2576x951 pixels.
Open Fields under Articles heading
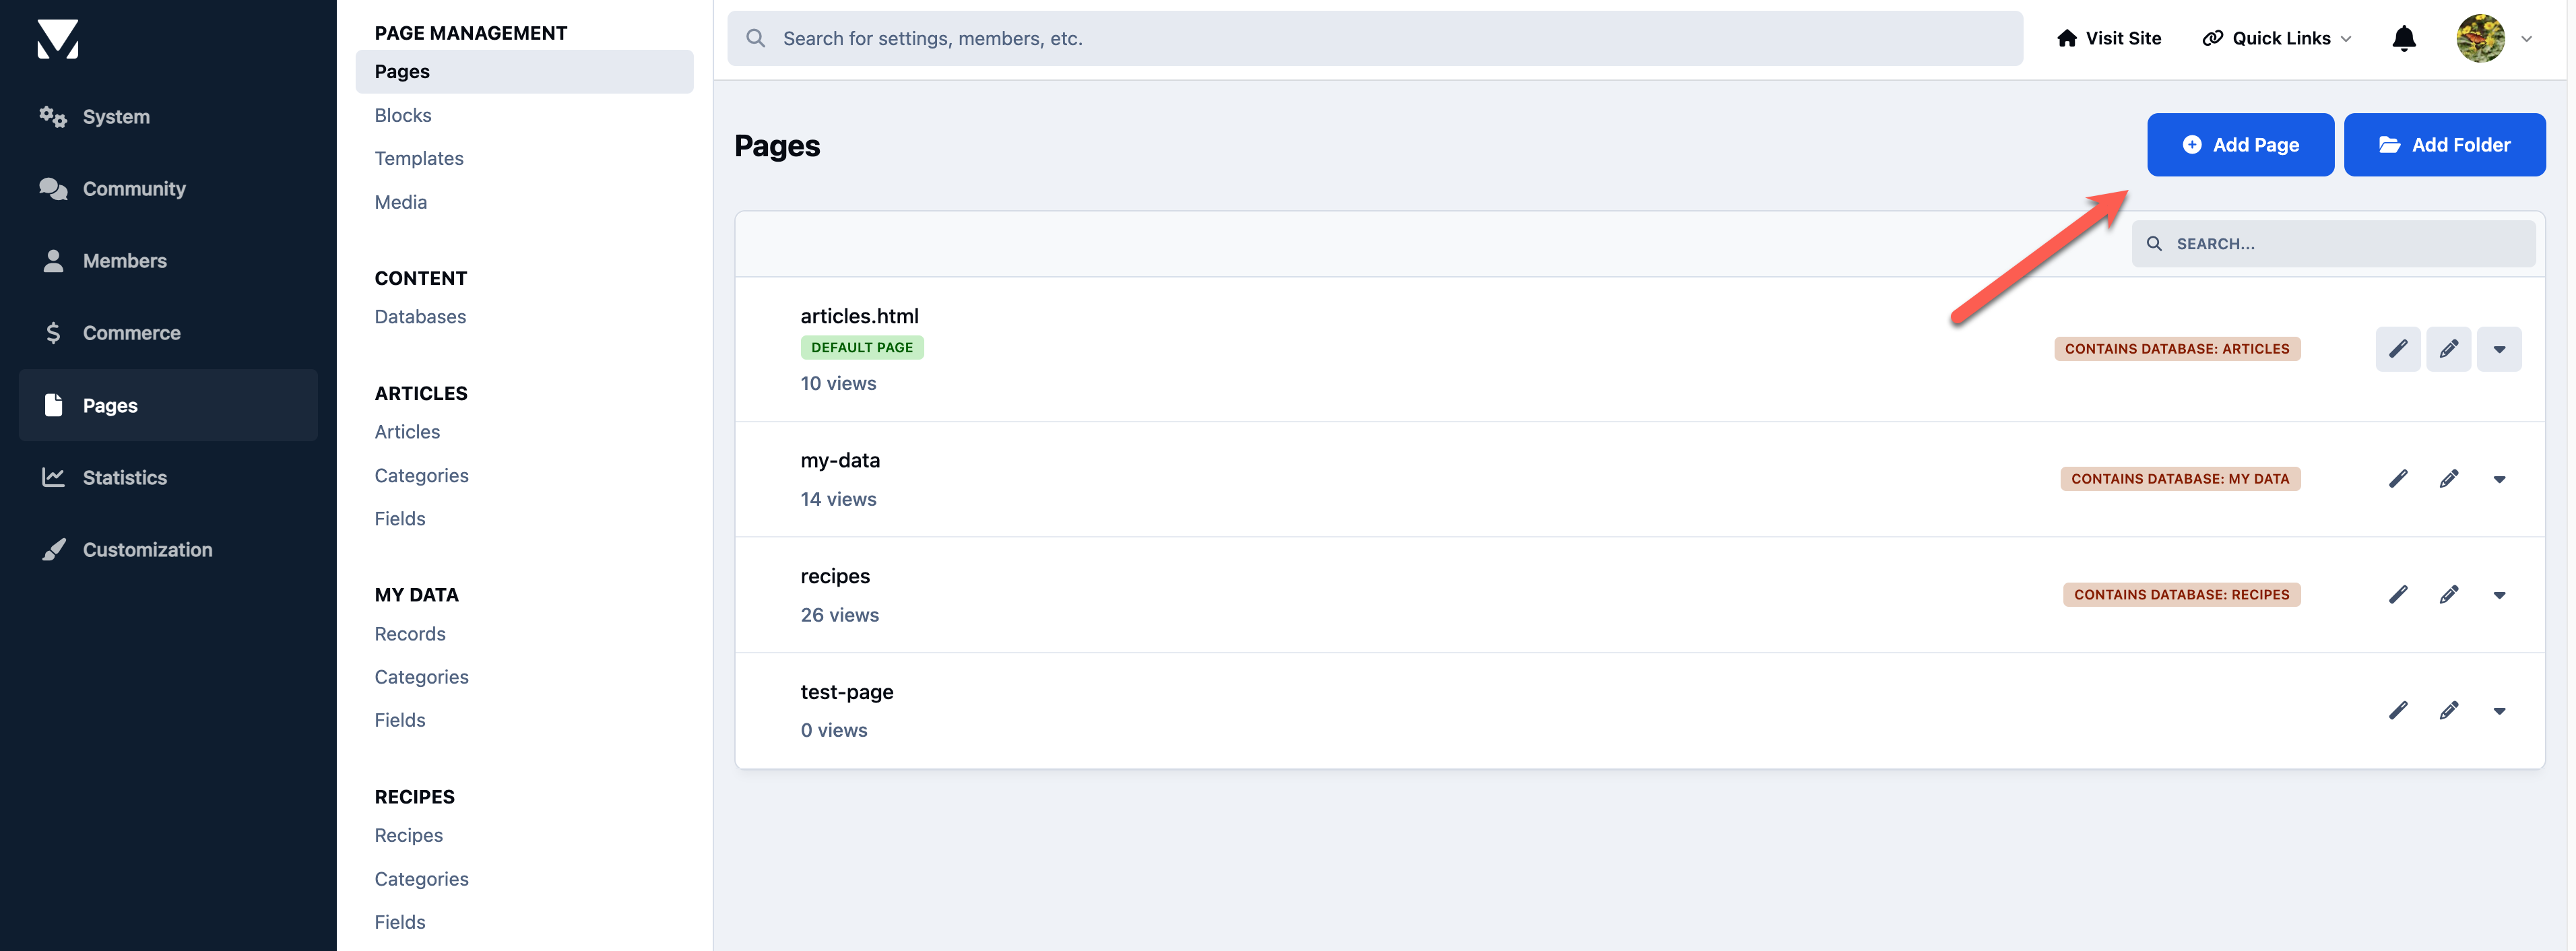tap(400, 519)
